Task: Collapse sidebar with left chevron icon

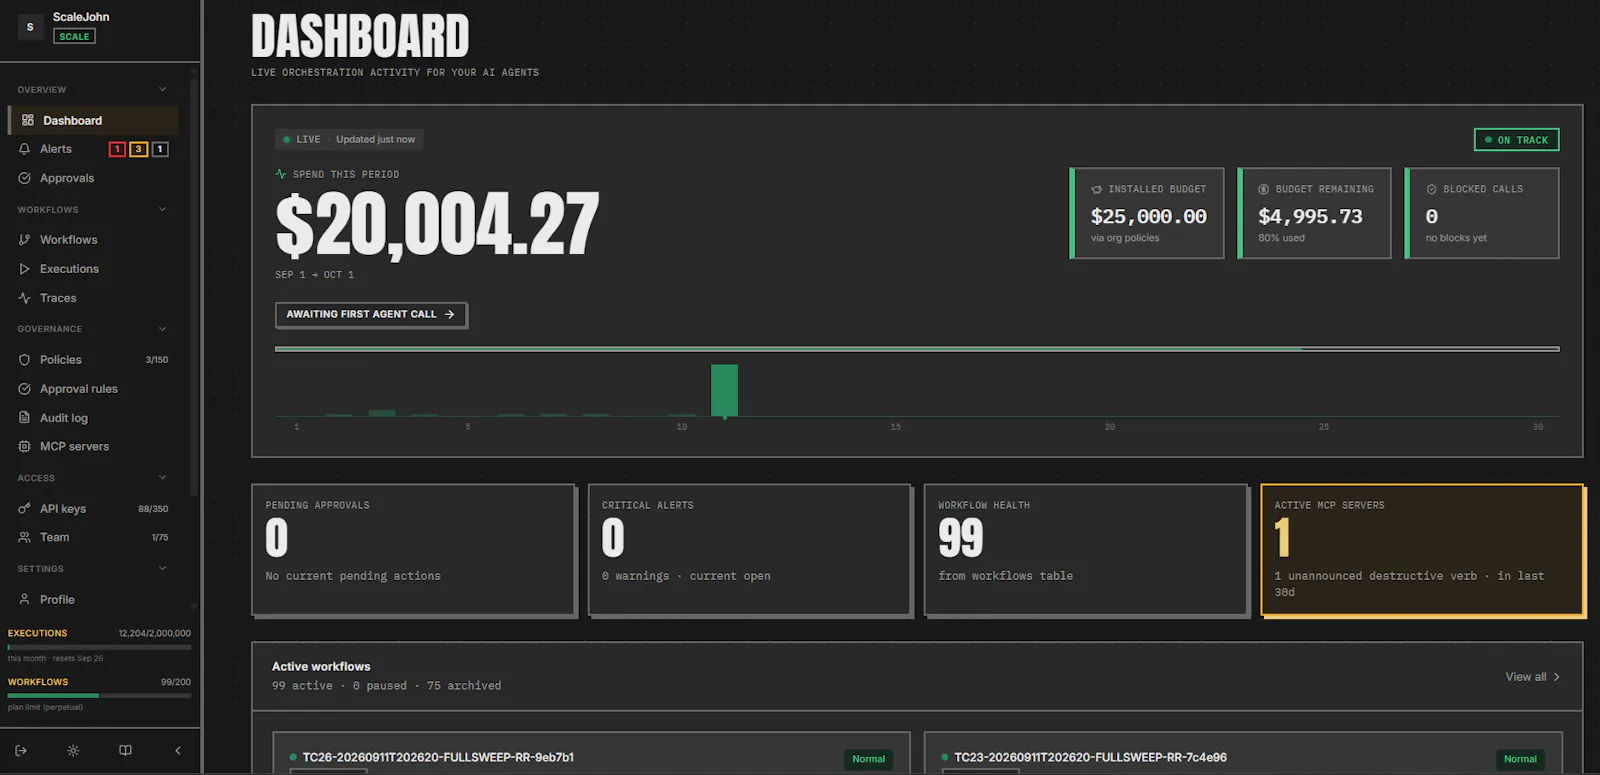Action: click(178, 750)
